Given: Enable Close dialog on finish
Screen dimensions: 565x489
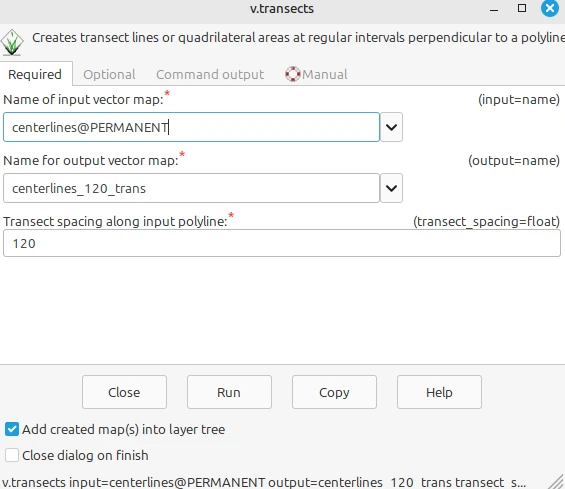Looking at the screenshot, I should coord(12,455).
